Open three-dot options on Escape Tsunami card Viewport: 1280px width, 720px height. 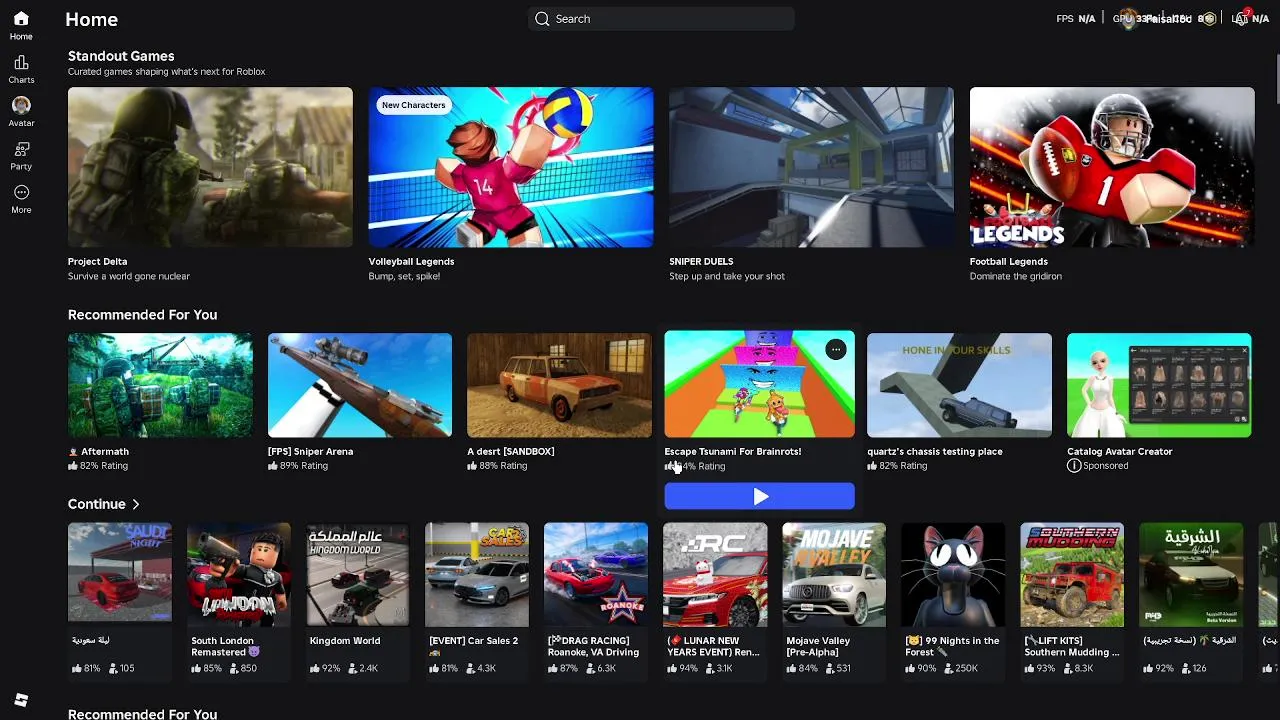[836, 349]
